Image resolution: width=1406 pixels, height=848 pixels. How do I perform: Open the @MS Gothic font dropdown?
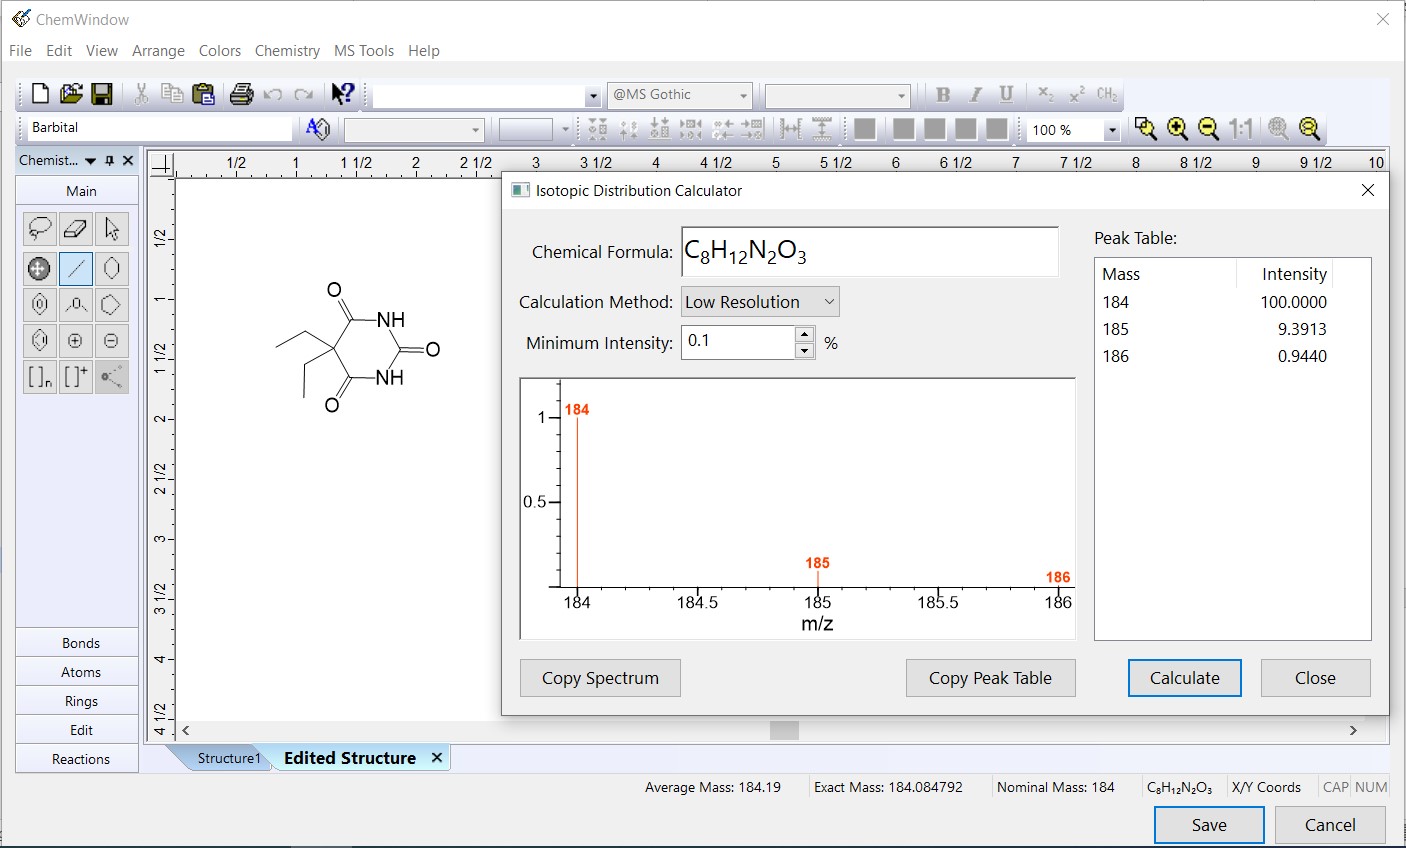point(743,96)
